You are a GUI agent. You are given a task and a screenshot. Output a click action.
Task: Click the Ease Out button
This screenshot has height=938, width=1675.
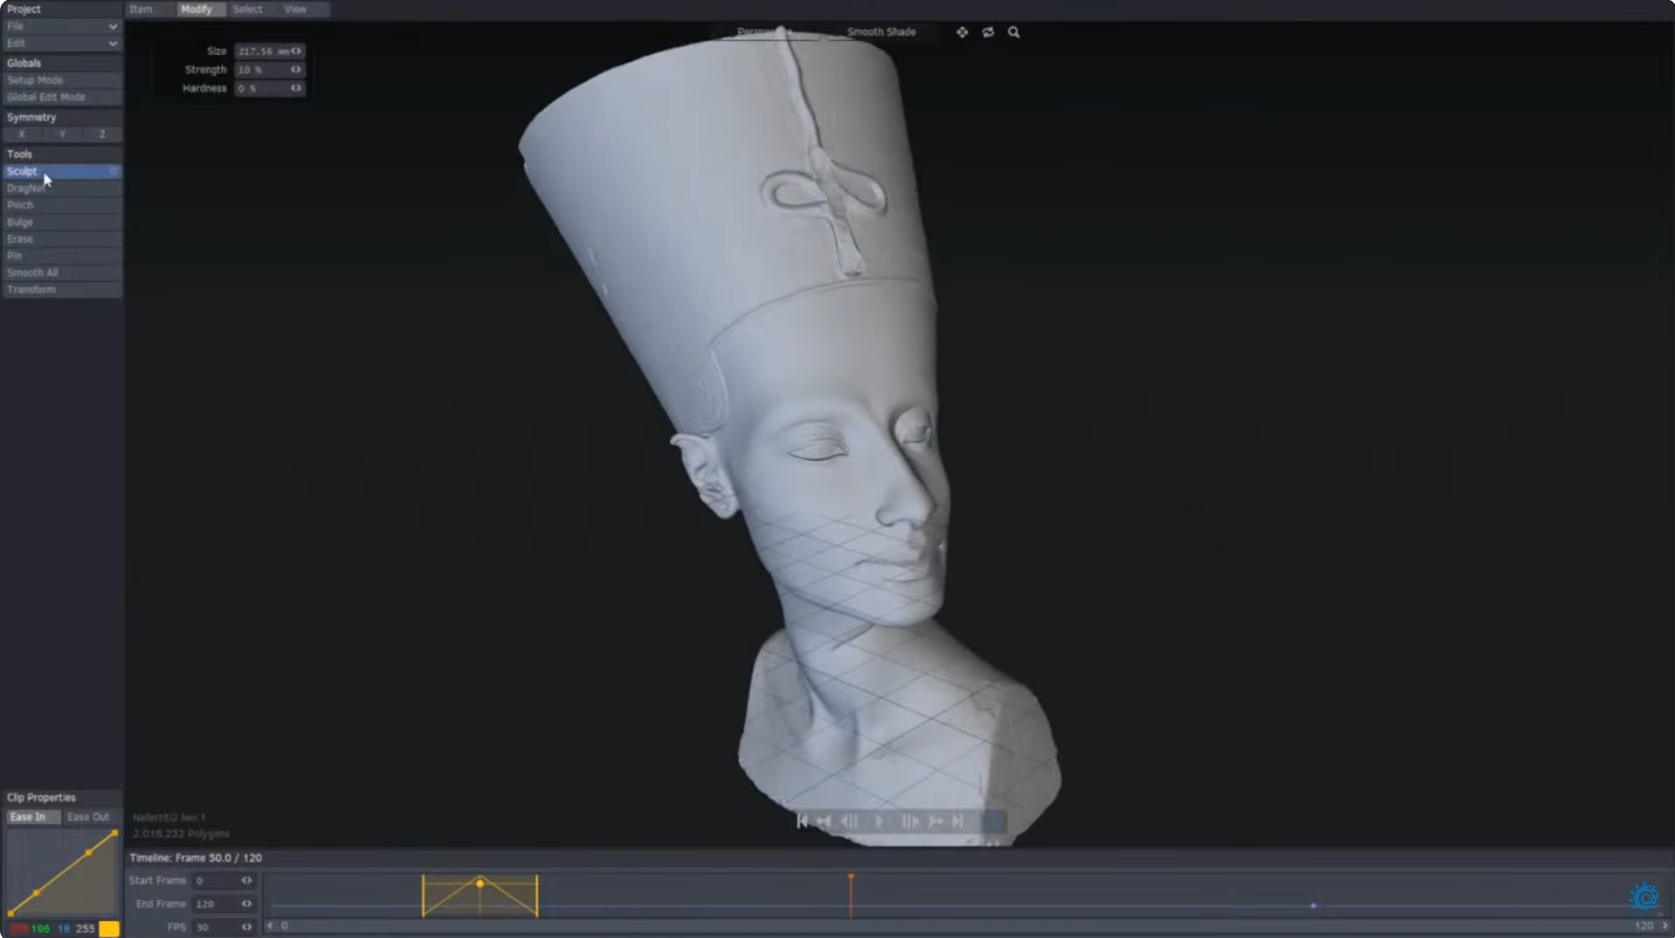(88, 817)
